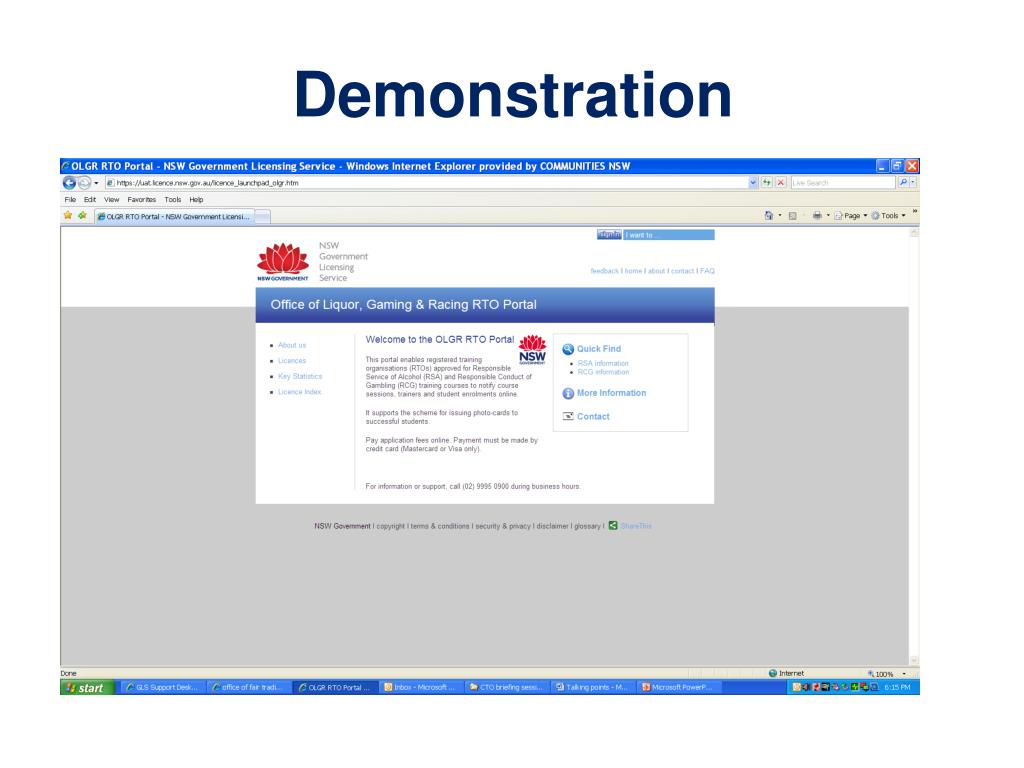The height and width of the screenshot is (768, 1024).
Task: Open the Licence Index sidebar link
Action: (x=300, y=392)
